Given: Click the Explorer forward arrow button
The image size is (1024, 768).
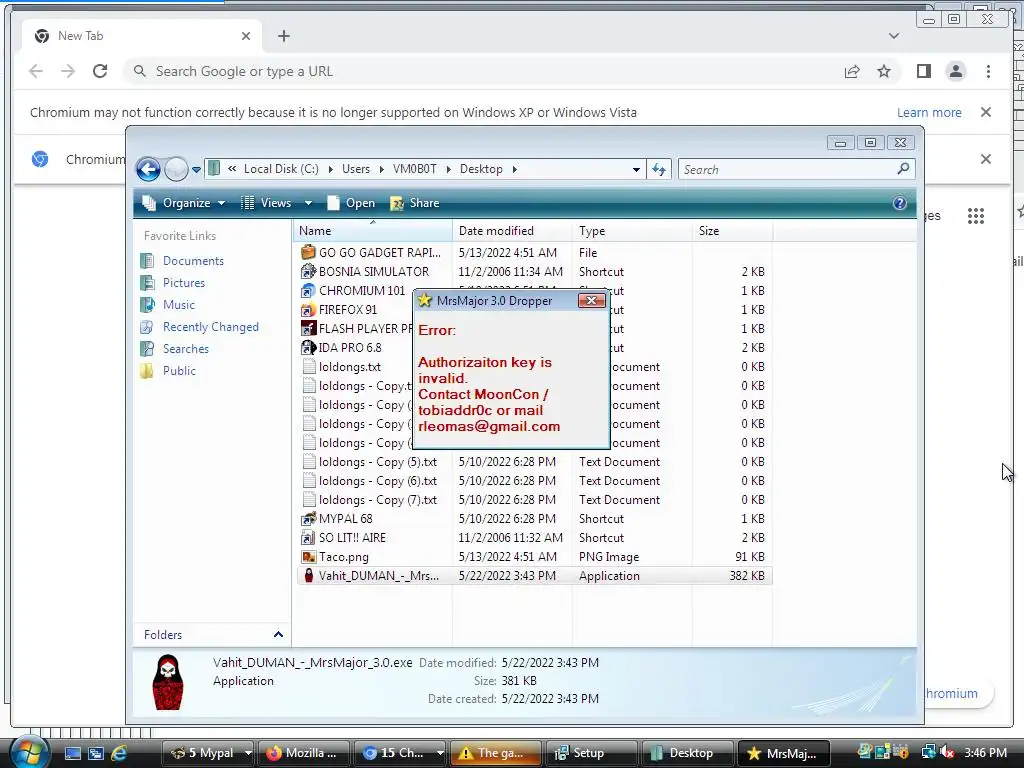Looking at the screenshot, I should (176, 170).
